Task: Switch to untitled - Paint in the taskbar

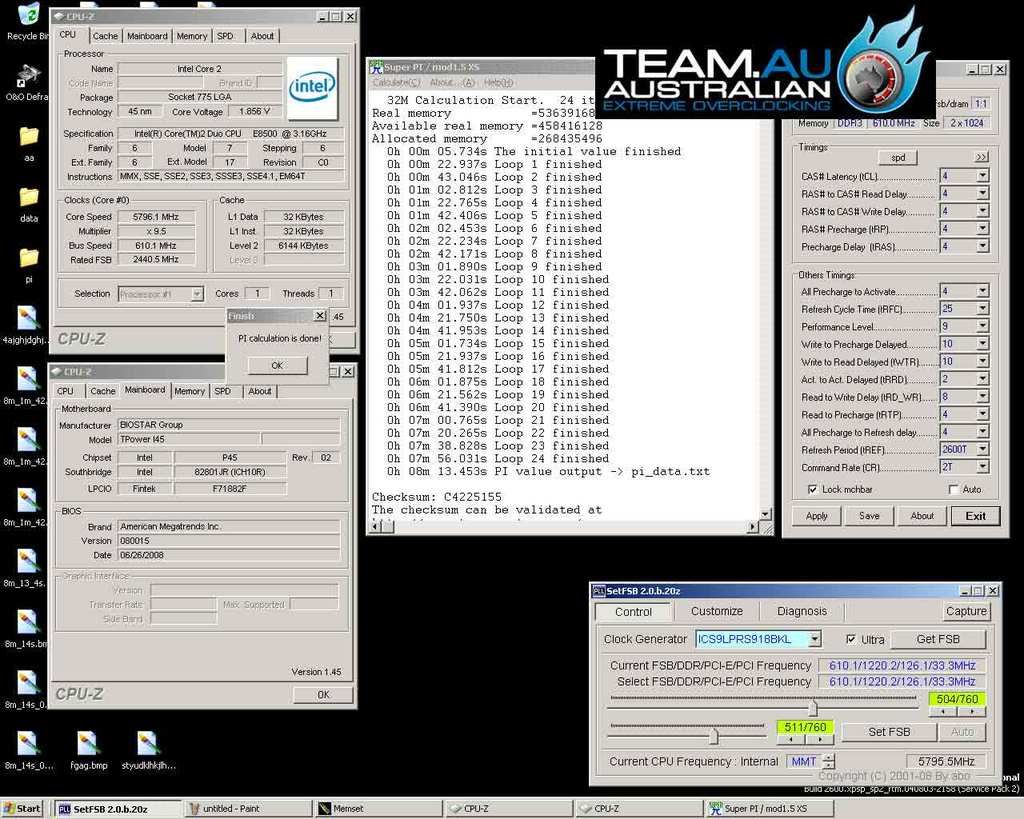Action: 247,809
